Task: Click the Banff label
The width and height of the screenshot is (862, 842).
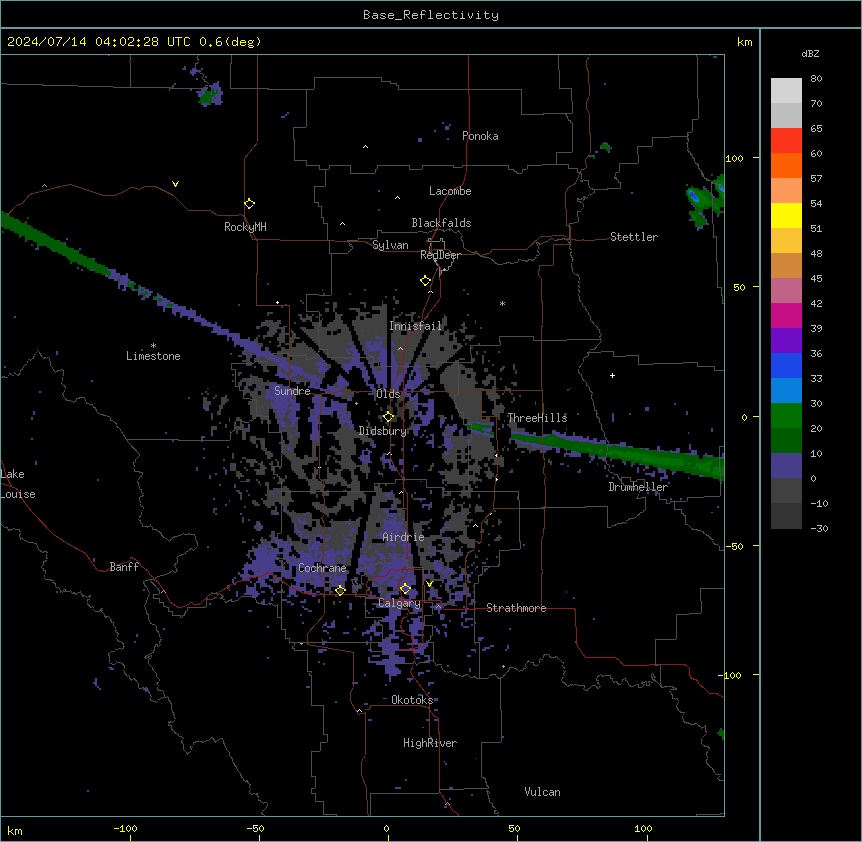Action: pyautogui.click(x=124, y=567)
